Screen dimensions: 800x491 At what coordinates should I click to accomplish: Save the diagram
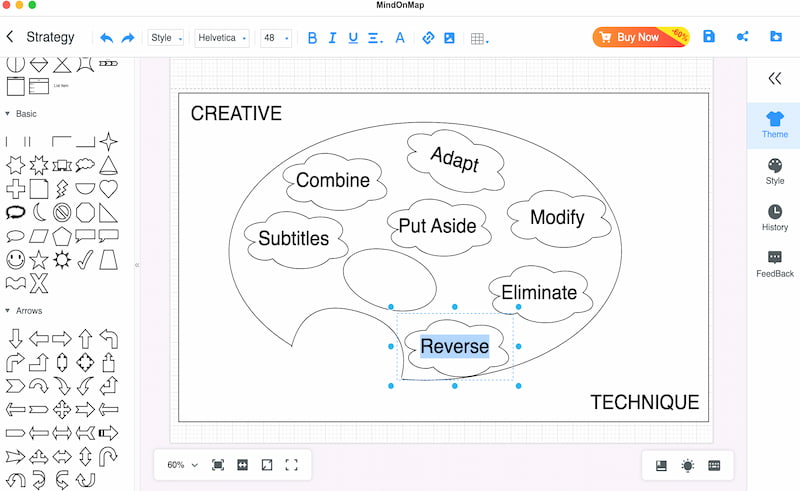tap(709, 36)
